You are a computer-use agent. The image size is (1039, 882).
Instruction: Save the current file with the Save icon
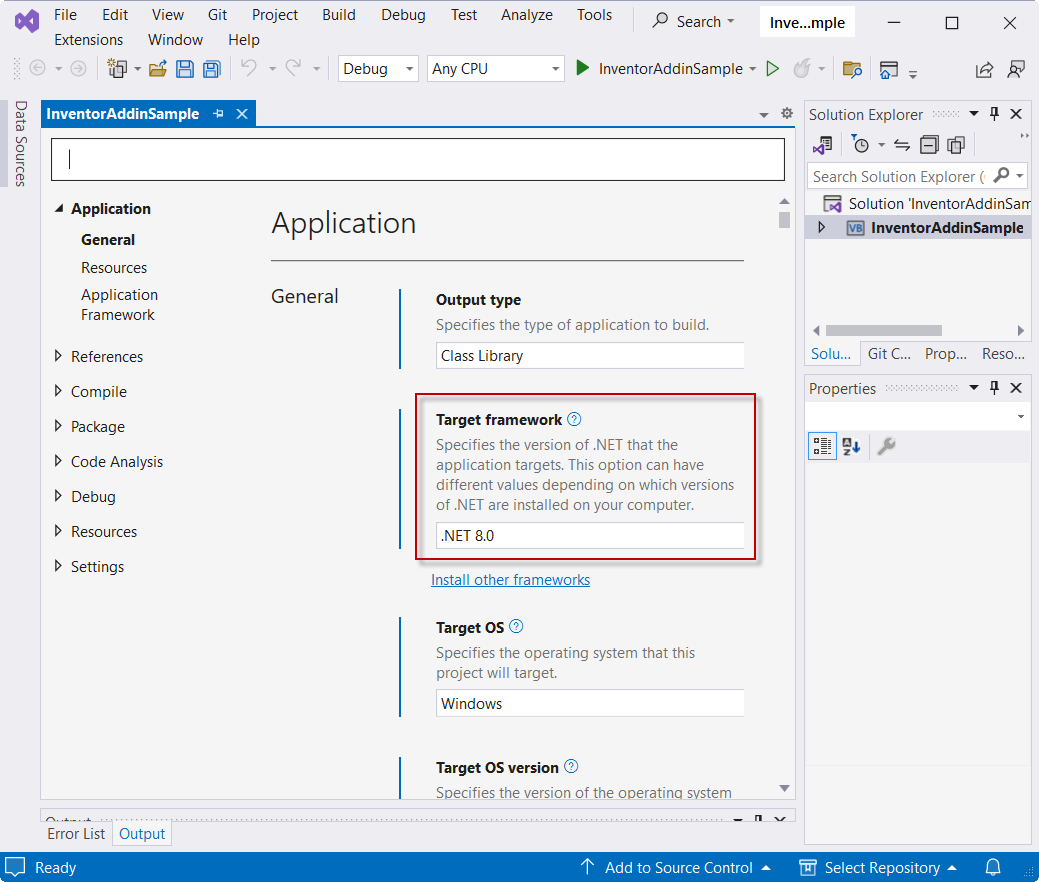tap(185, 68)
